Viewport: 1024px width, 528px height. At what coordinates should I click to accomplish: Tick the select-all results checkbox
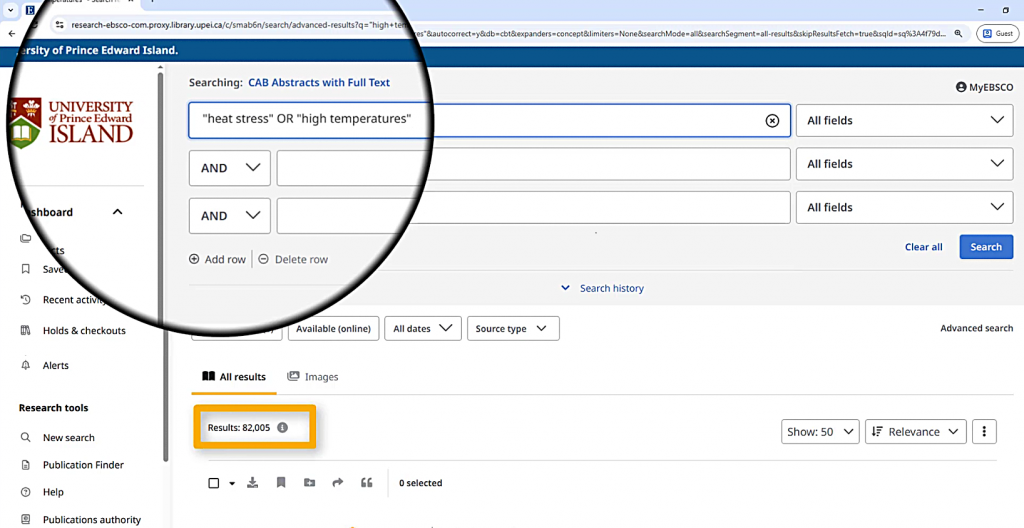[214, 484]
